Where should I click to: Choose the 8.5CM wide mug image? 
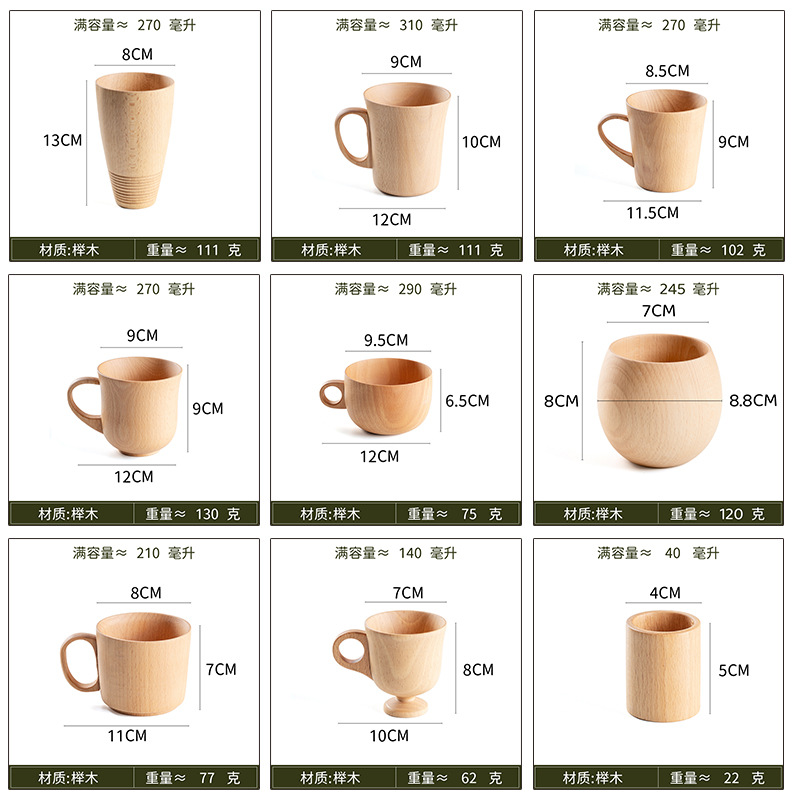click(x=653, y=141)
